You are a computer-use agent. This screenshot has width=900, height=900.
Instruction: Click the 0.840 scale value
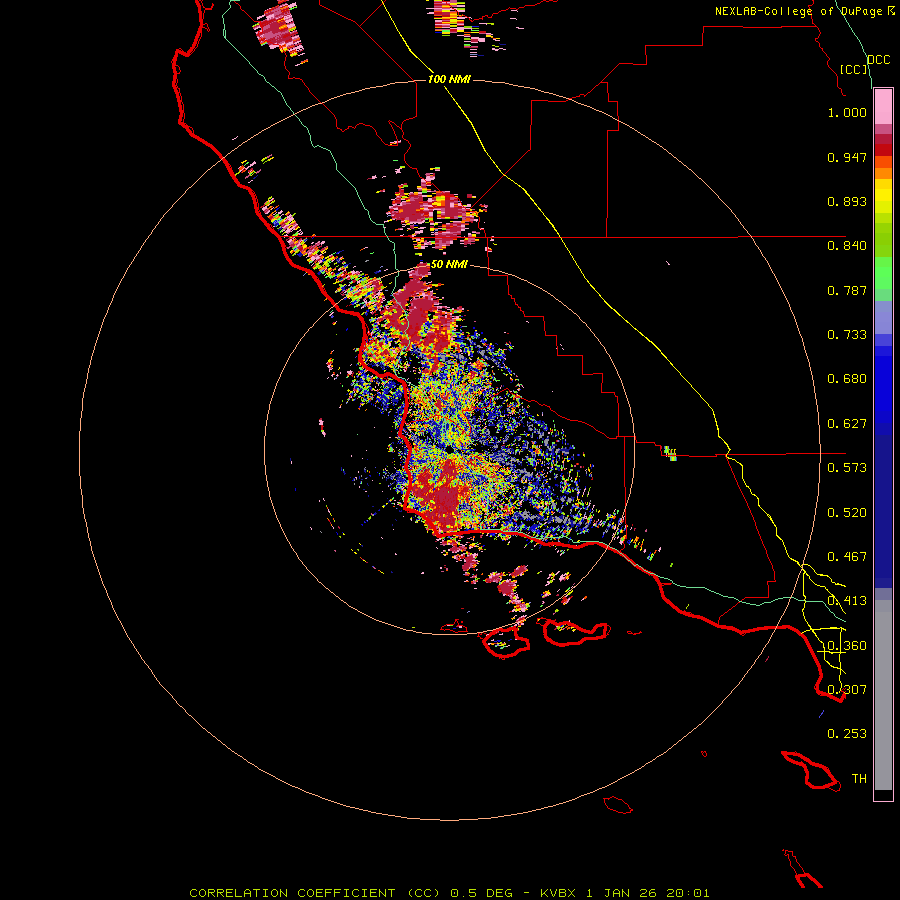pyautogui.click(x=847, y=246)
